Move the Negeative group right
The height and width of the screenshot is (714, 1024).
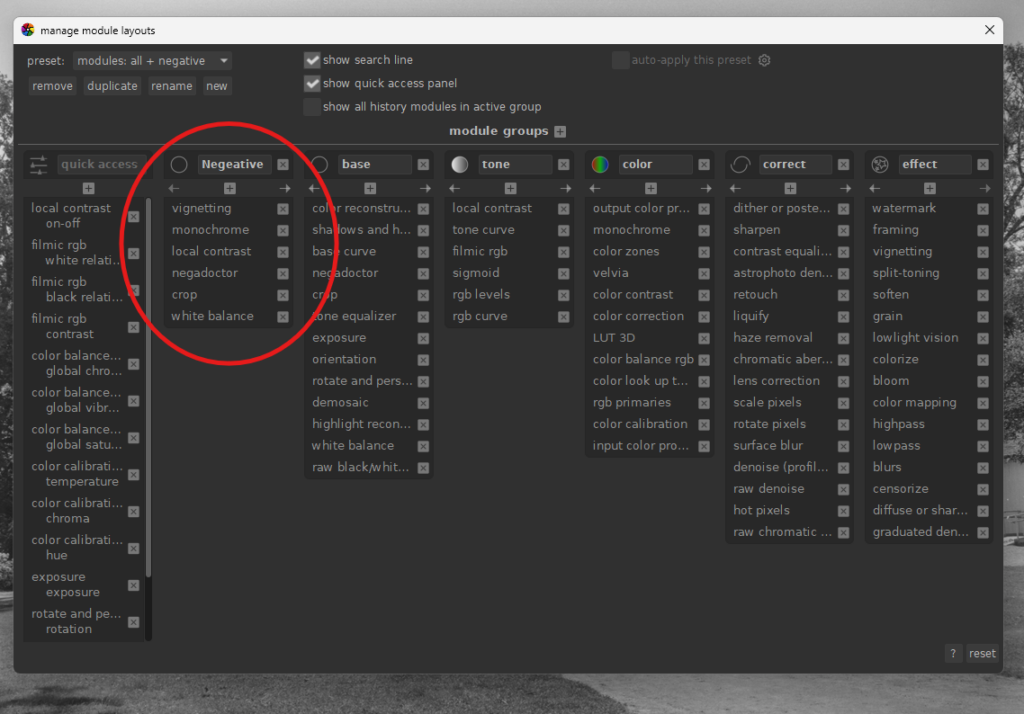tap(285, 189)
